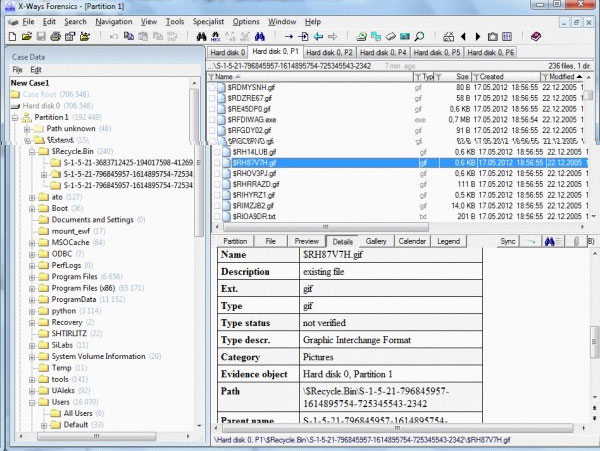Click the filter funnel in Created column
Screen dimensions: 600x451
pos(476,77)
